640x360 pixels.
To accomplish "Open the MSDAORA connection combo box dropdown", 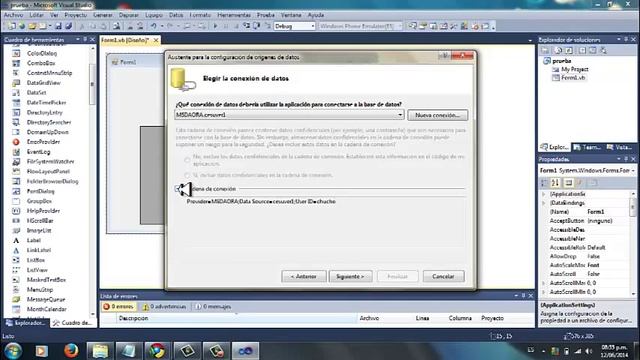I will point(400,115).
